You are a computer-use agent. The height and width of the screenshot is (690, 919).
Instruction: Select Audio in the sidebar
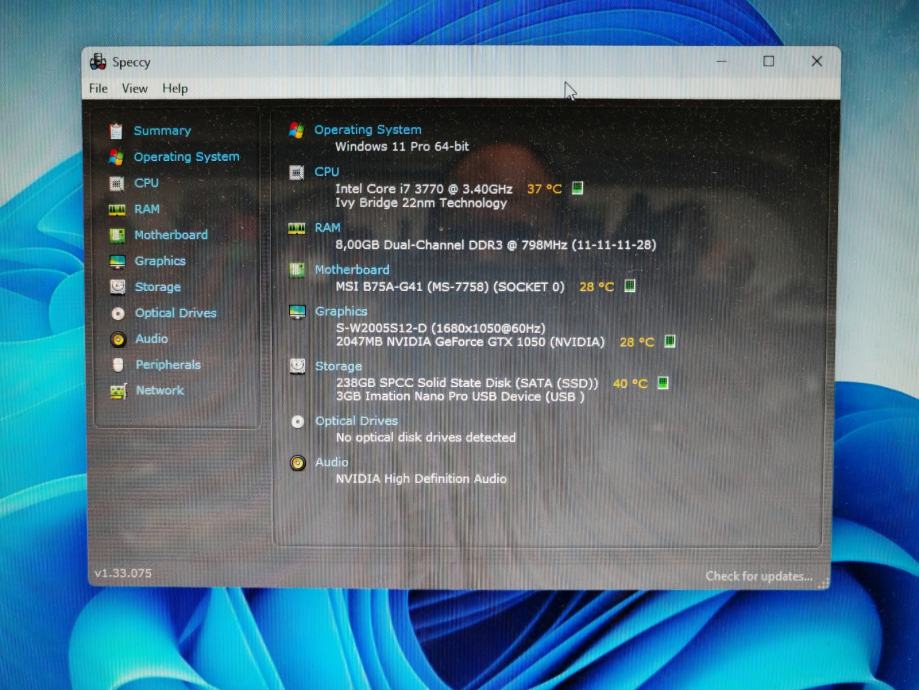151,339
